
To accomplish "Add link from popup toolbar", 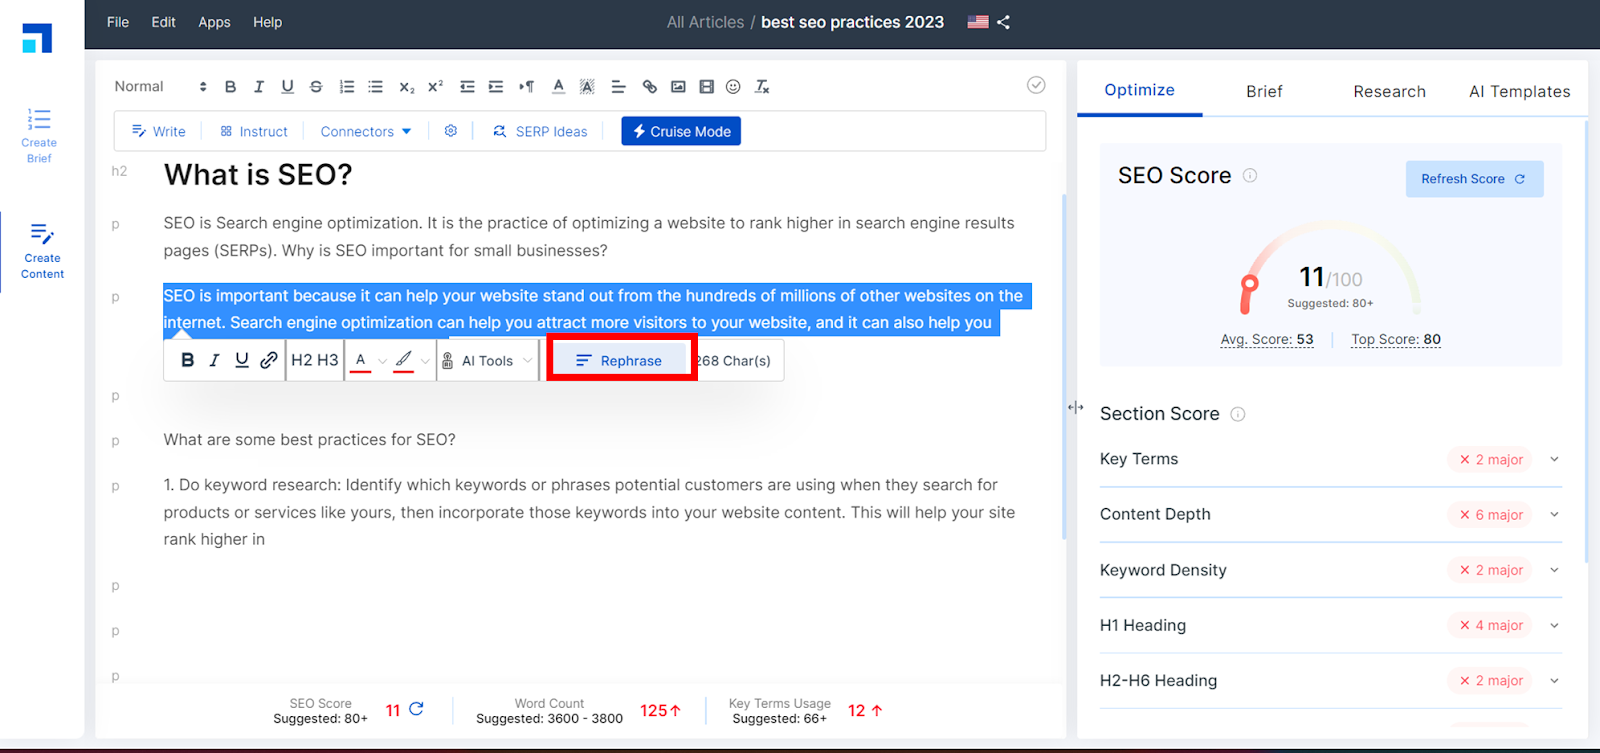I will (x=269, y=360).
